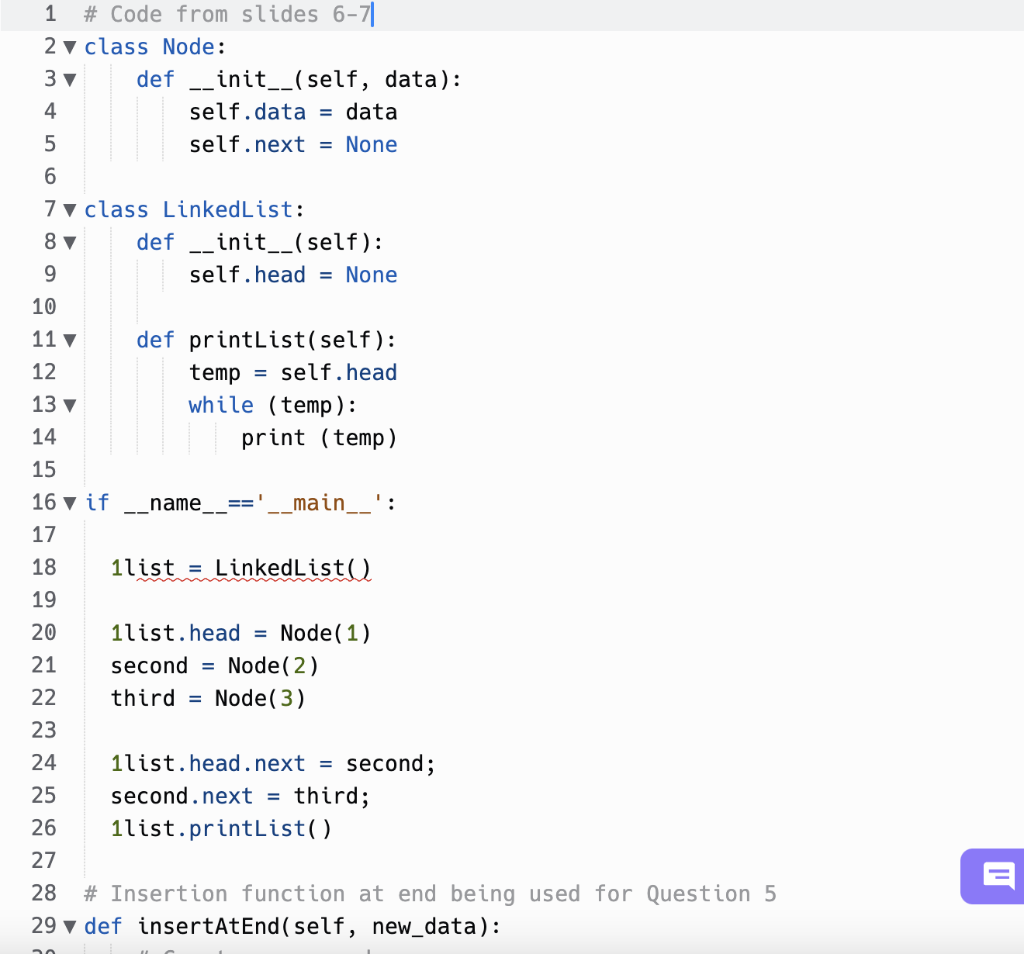Collapse printList fold arrow on line 11
Image resolution: width=1024 pixels, height=954 pixels.
70,340
